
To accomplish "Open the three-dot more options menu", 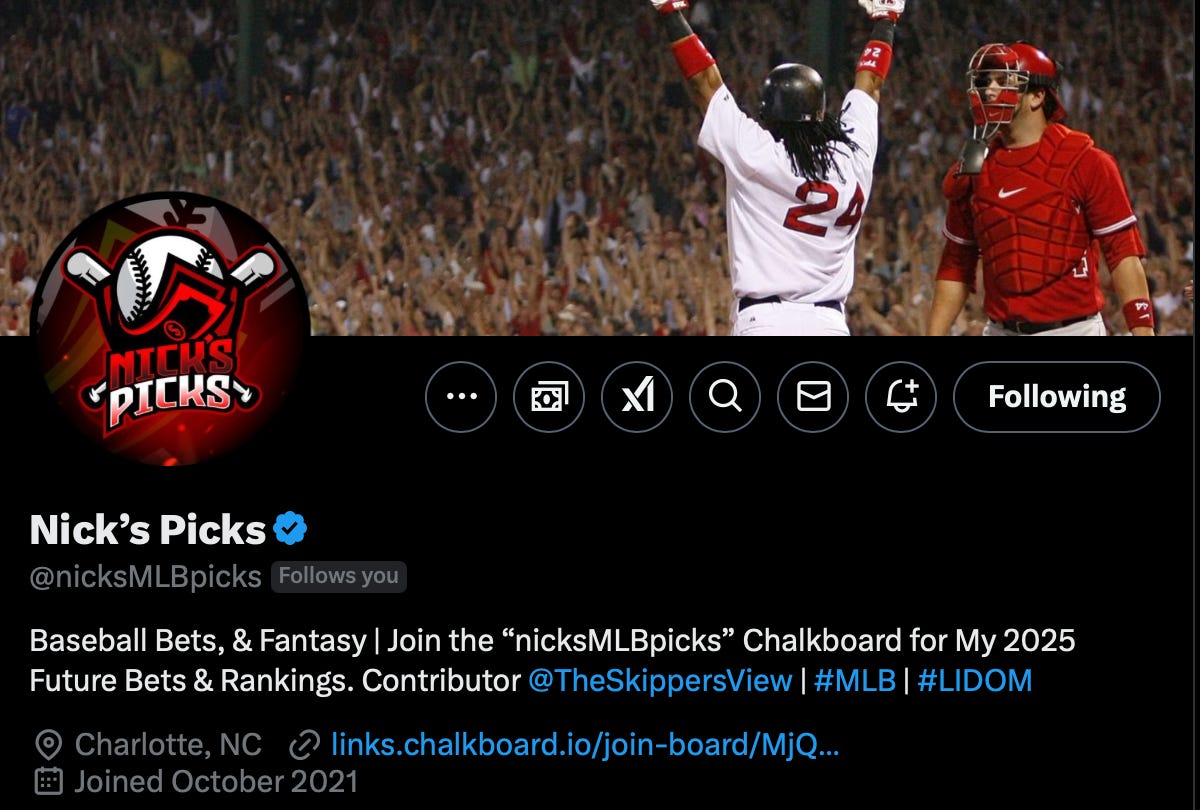I will [461, 397].
